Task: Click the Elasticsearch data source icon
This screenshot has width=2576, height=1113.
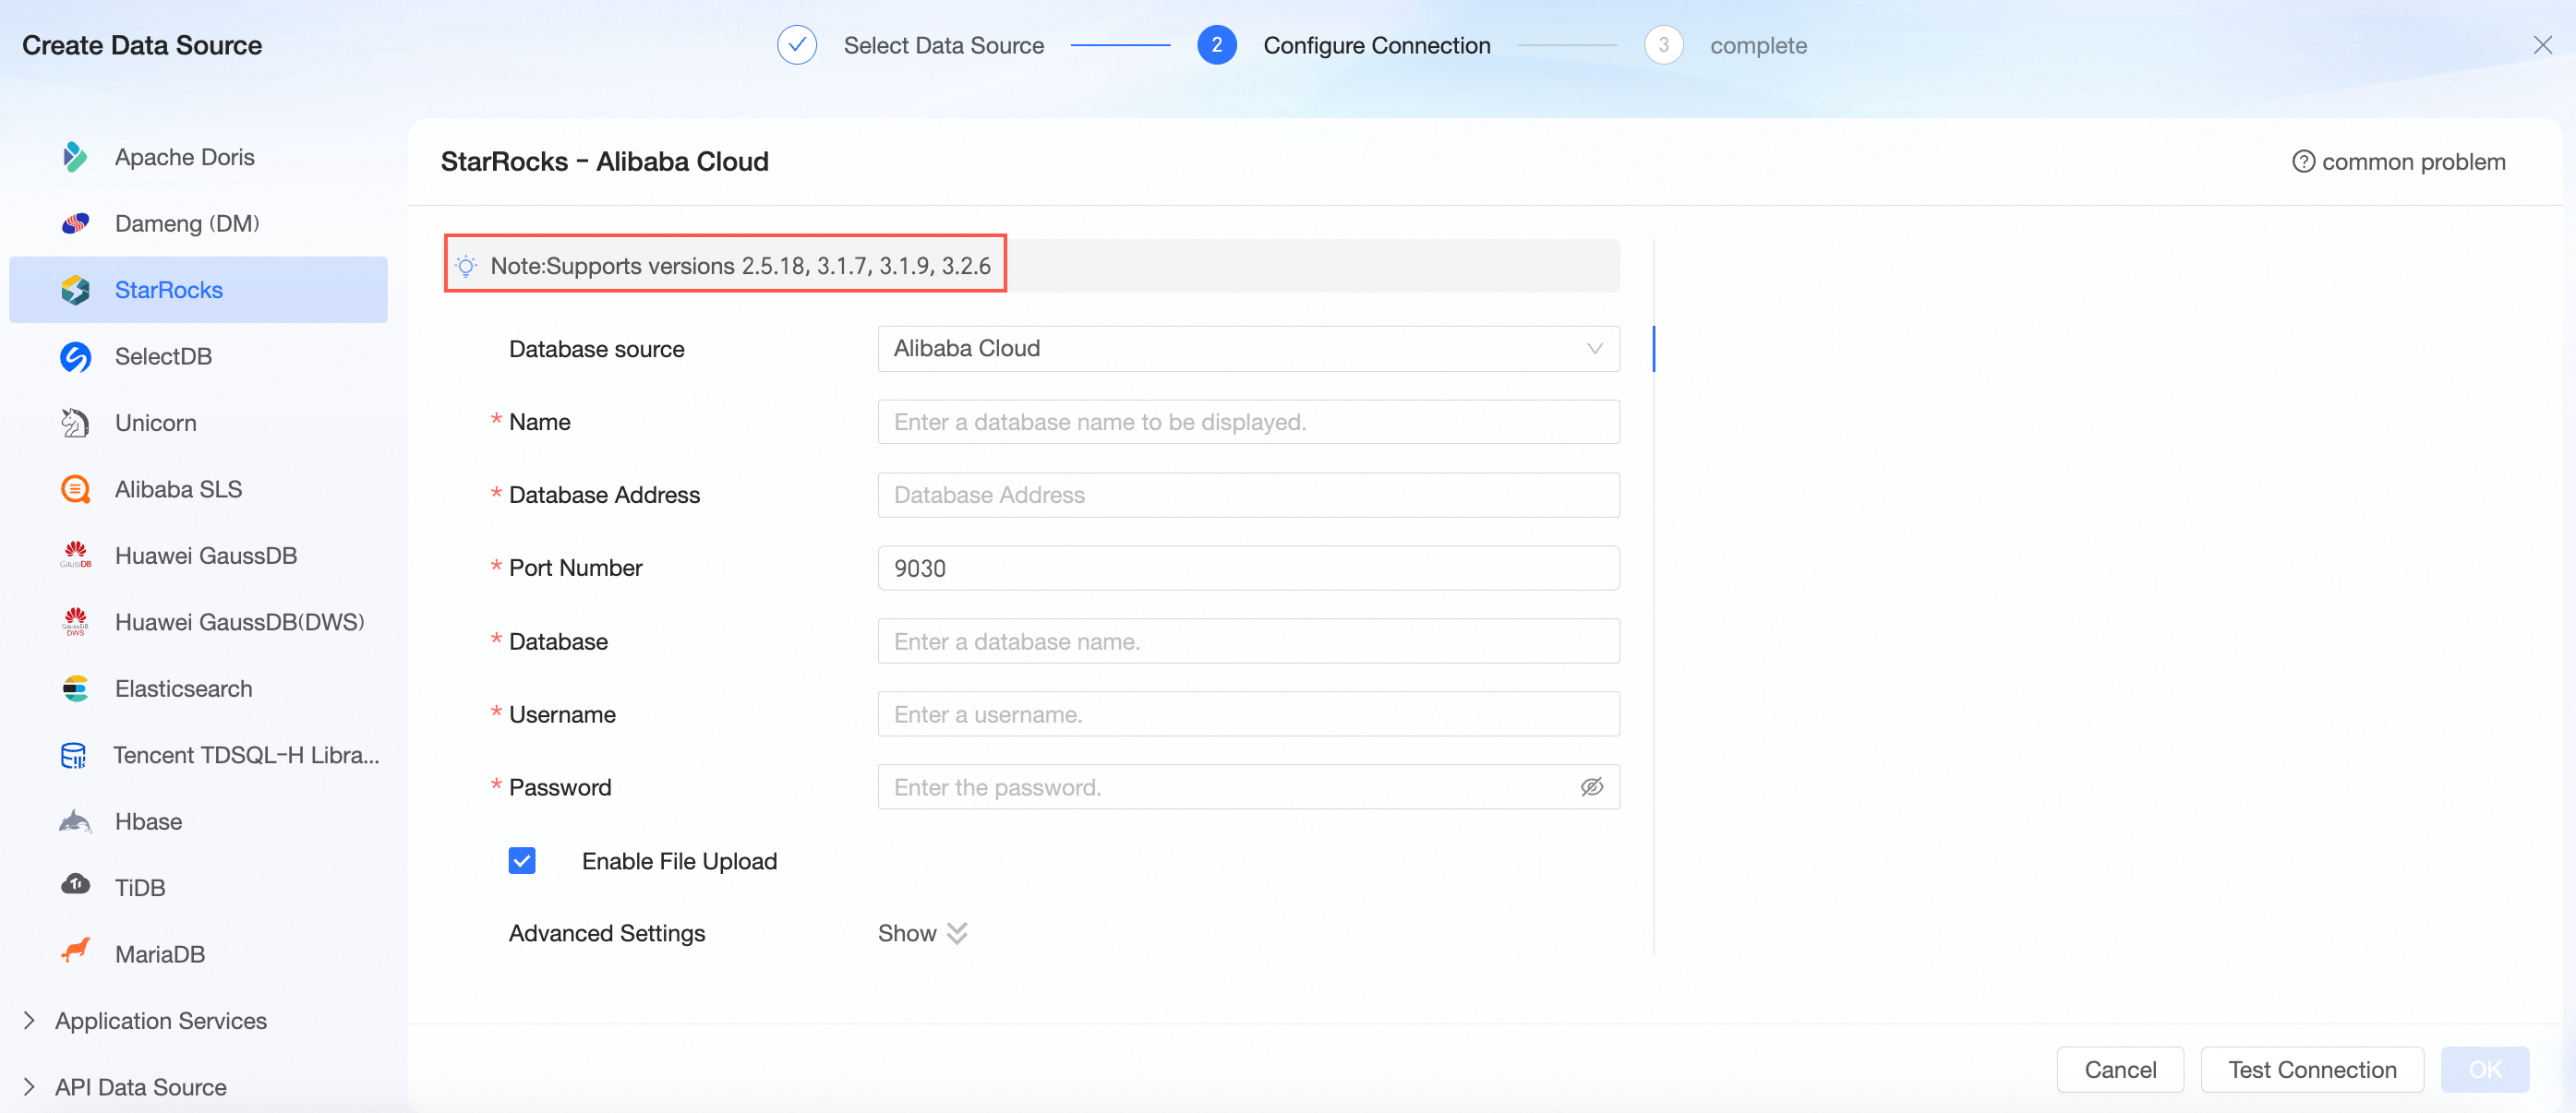Action: (x=75, y=688)
